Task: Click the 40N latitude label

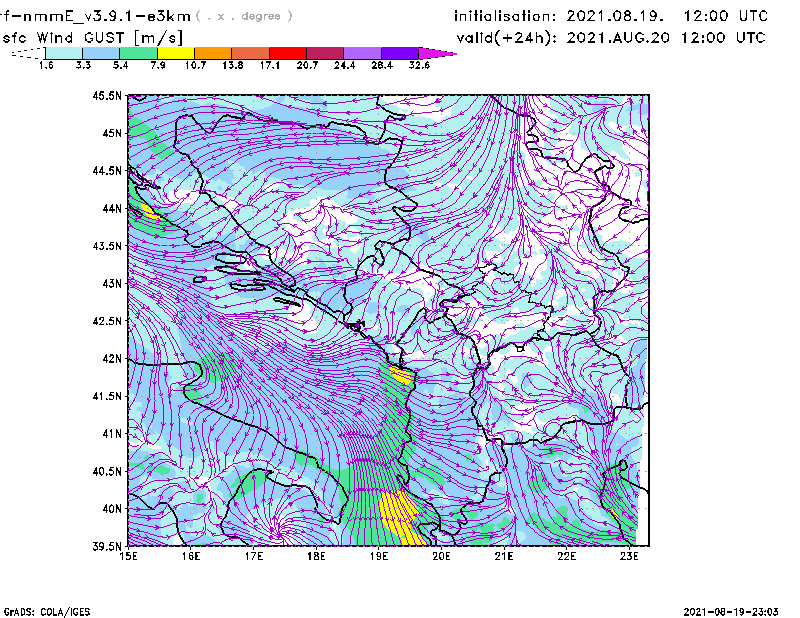Action: tap(112, 509)
